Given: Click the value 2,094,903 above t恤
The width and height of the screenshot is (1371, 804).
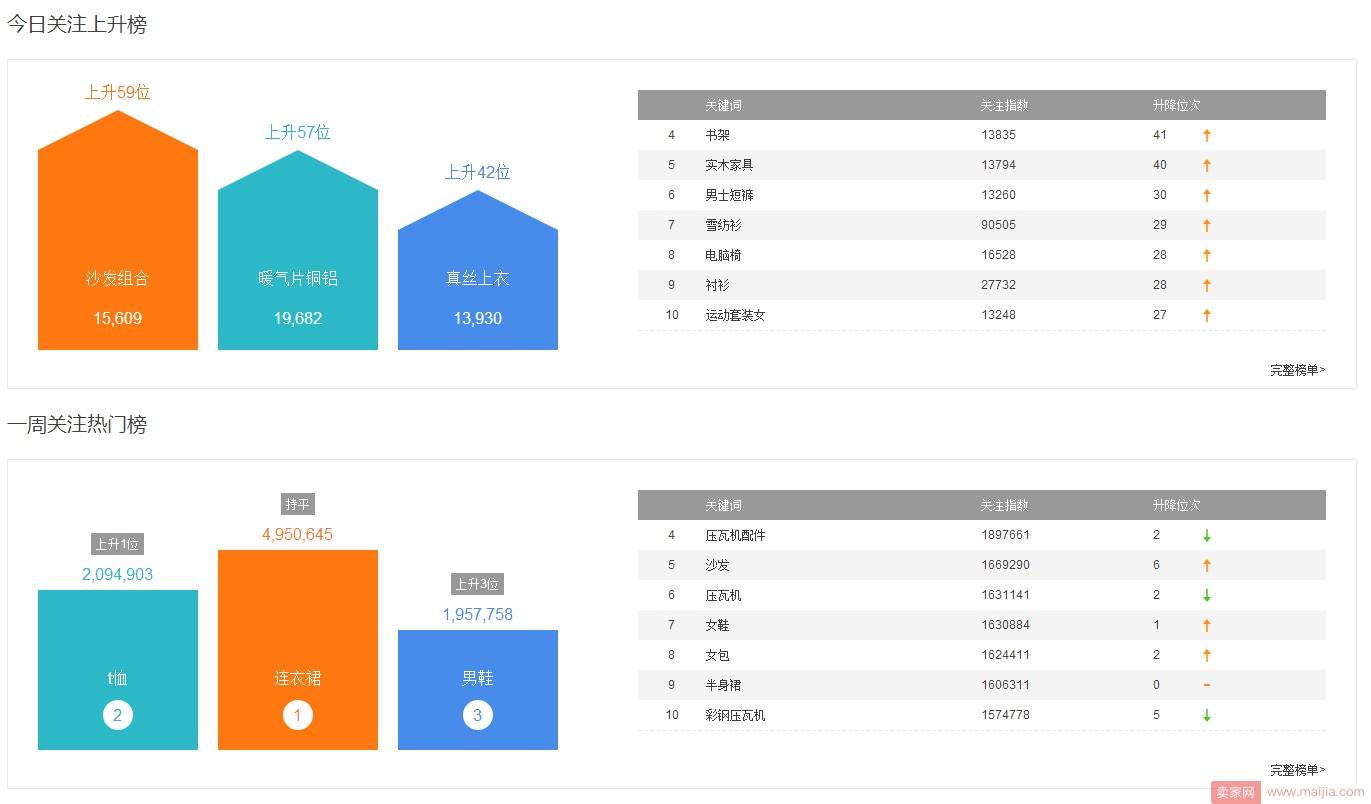Looking at the screenshot, I should tap(118, 574).
